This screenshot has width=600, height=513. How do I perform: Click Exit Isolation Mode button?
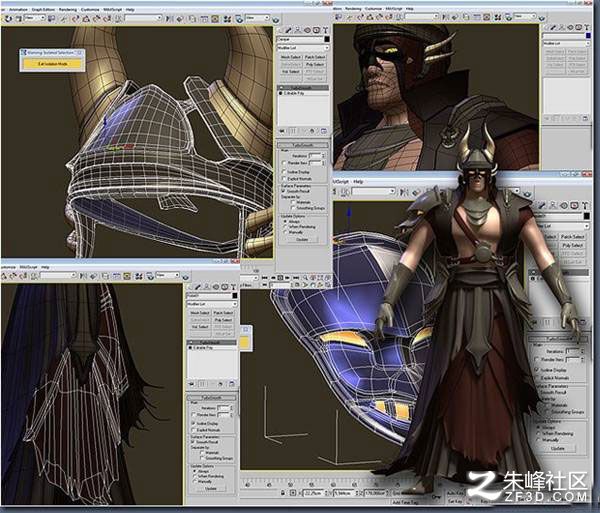pos(52,64)
